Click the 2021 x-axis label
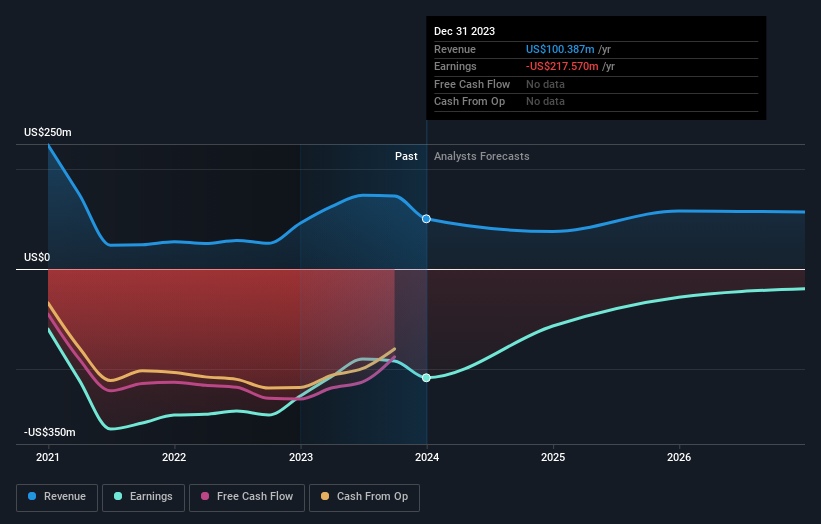 [x=48, y=457]
